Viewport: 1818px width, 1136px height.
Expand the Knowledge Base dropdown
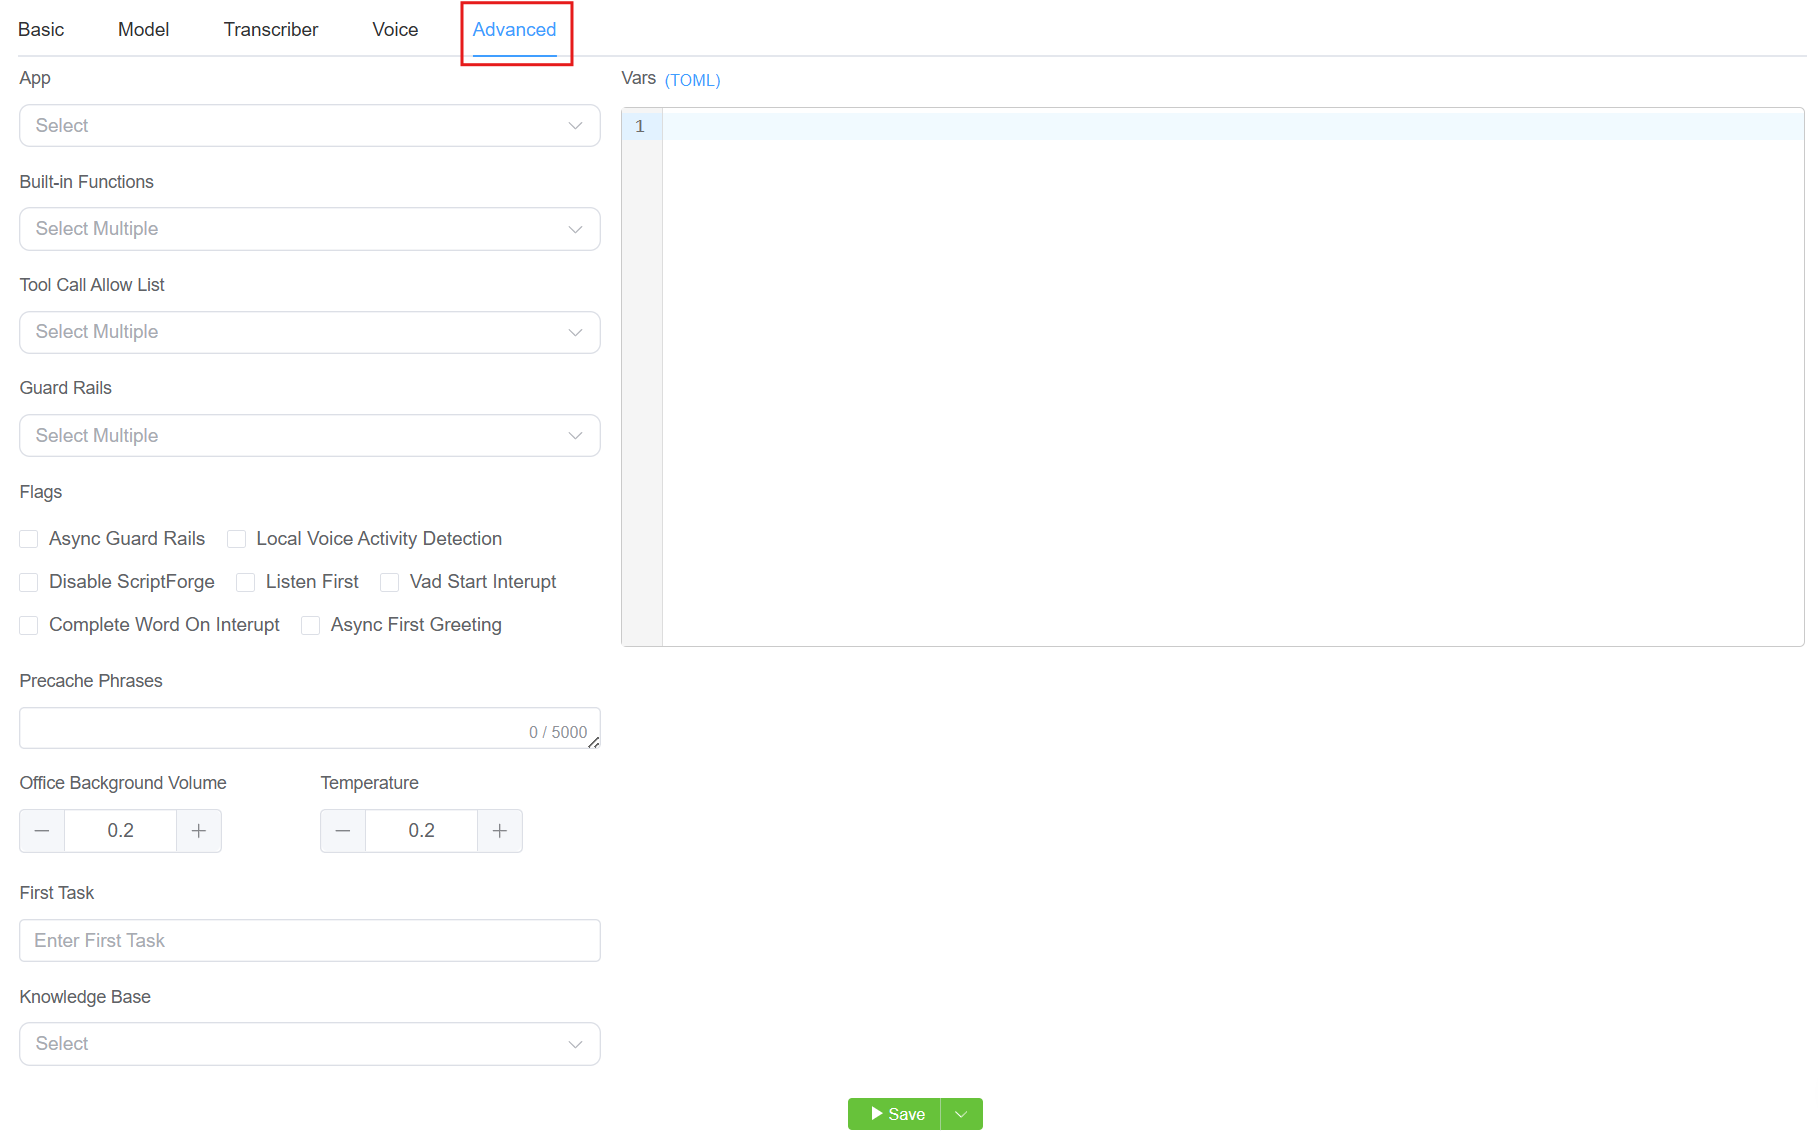tap(309, 1044)
